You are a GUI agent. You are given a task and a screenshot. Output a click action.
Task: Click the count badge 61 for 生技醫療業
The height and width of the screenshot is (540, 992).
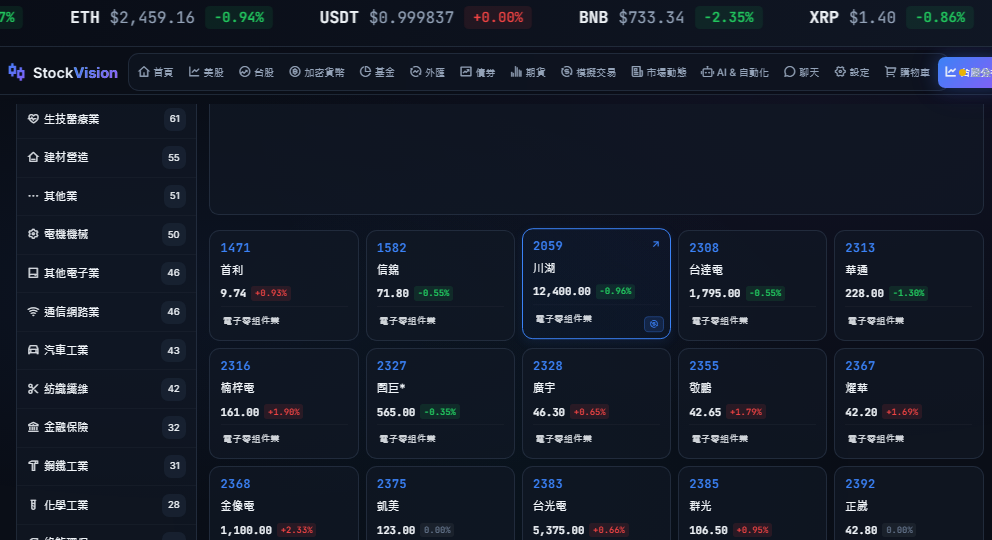[175, 119]
